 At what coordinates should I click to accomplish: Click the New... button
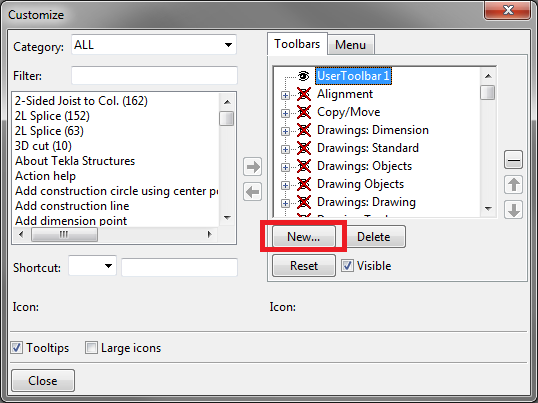click(304, 237)
